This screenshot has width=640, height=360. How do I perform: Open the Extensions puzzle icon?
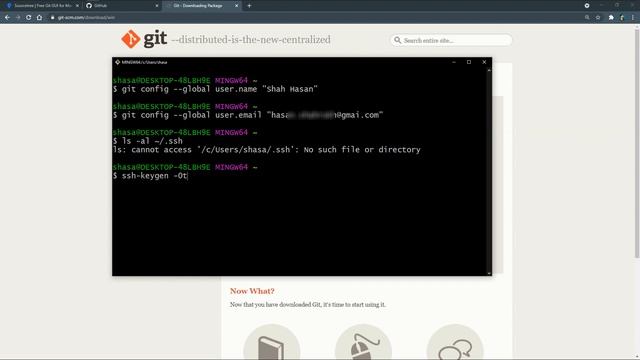pos(611,18)
